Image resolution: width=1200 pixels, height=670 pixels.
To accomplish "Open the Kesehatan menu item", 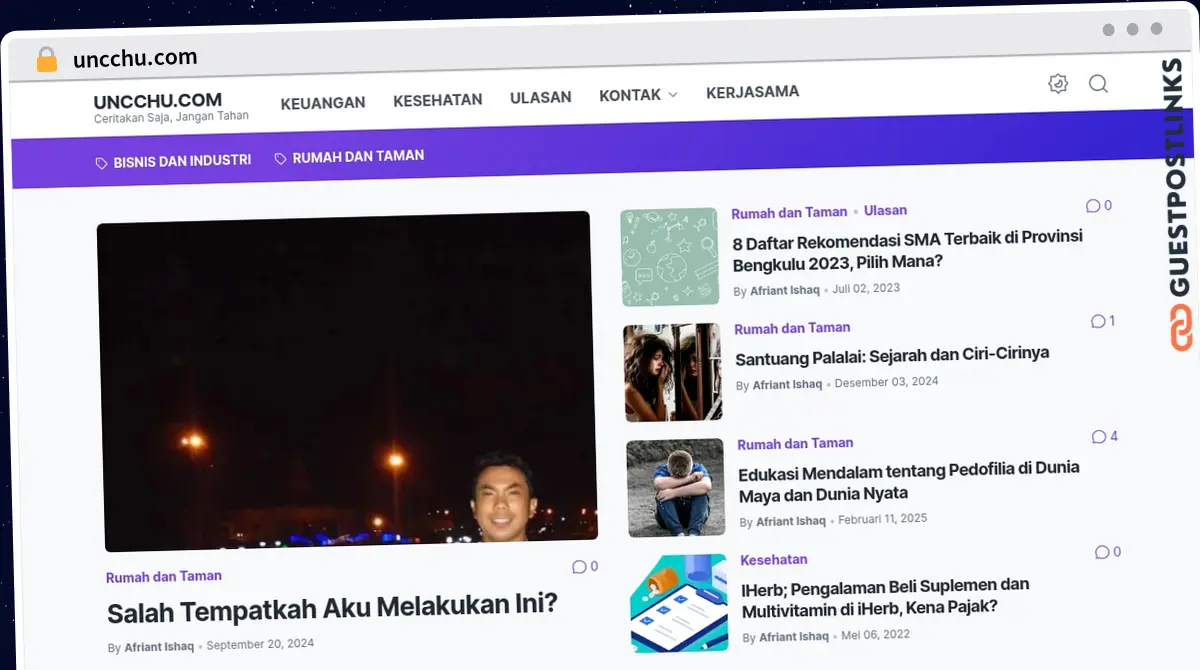I will pos(438,100).
